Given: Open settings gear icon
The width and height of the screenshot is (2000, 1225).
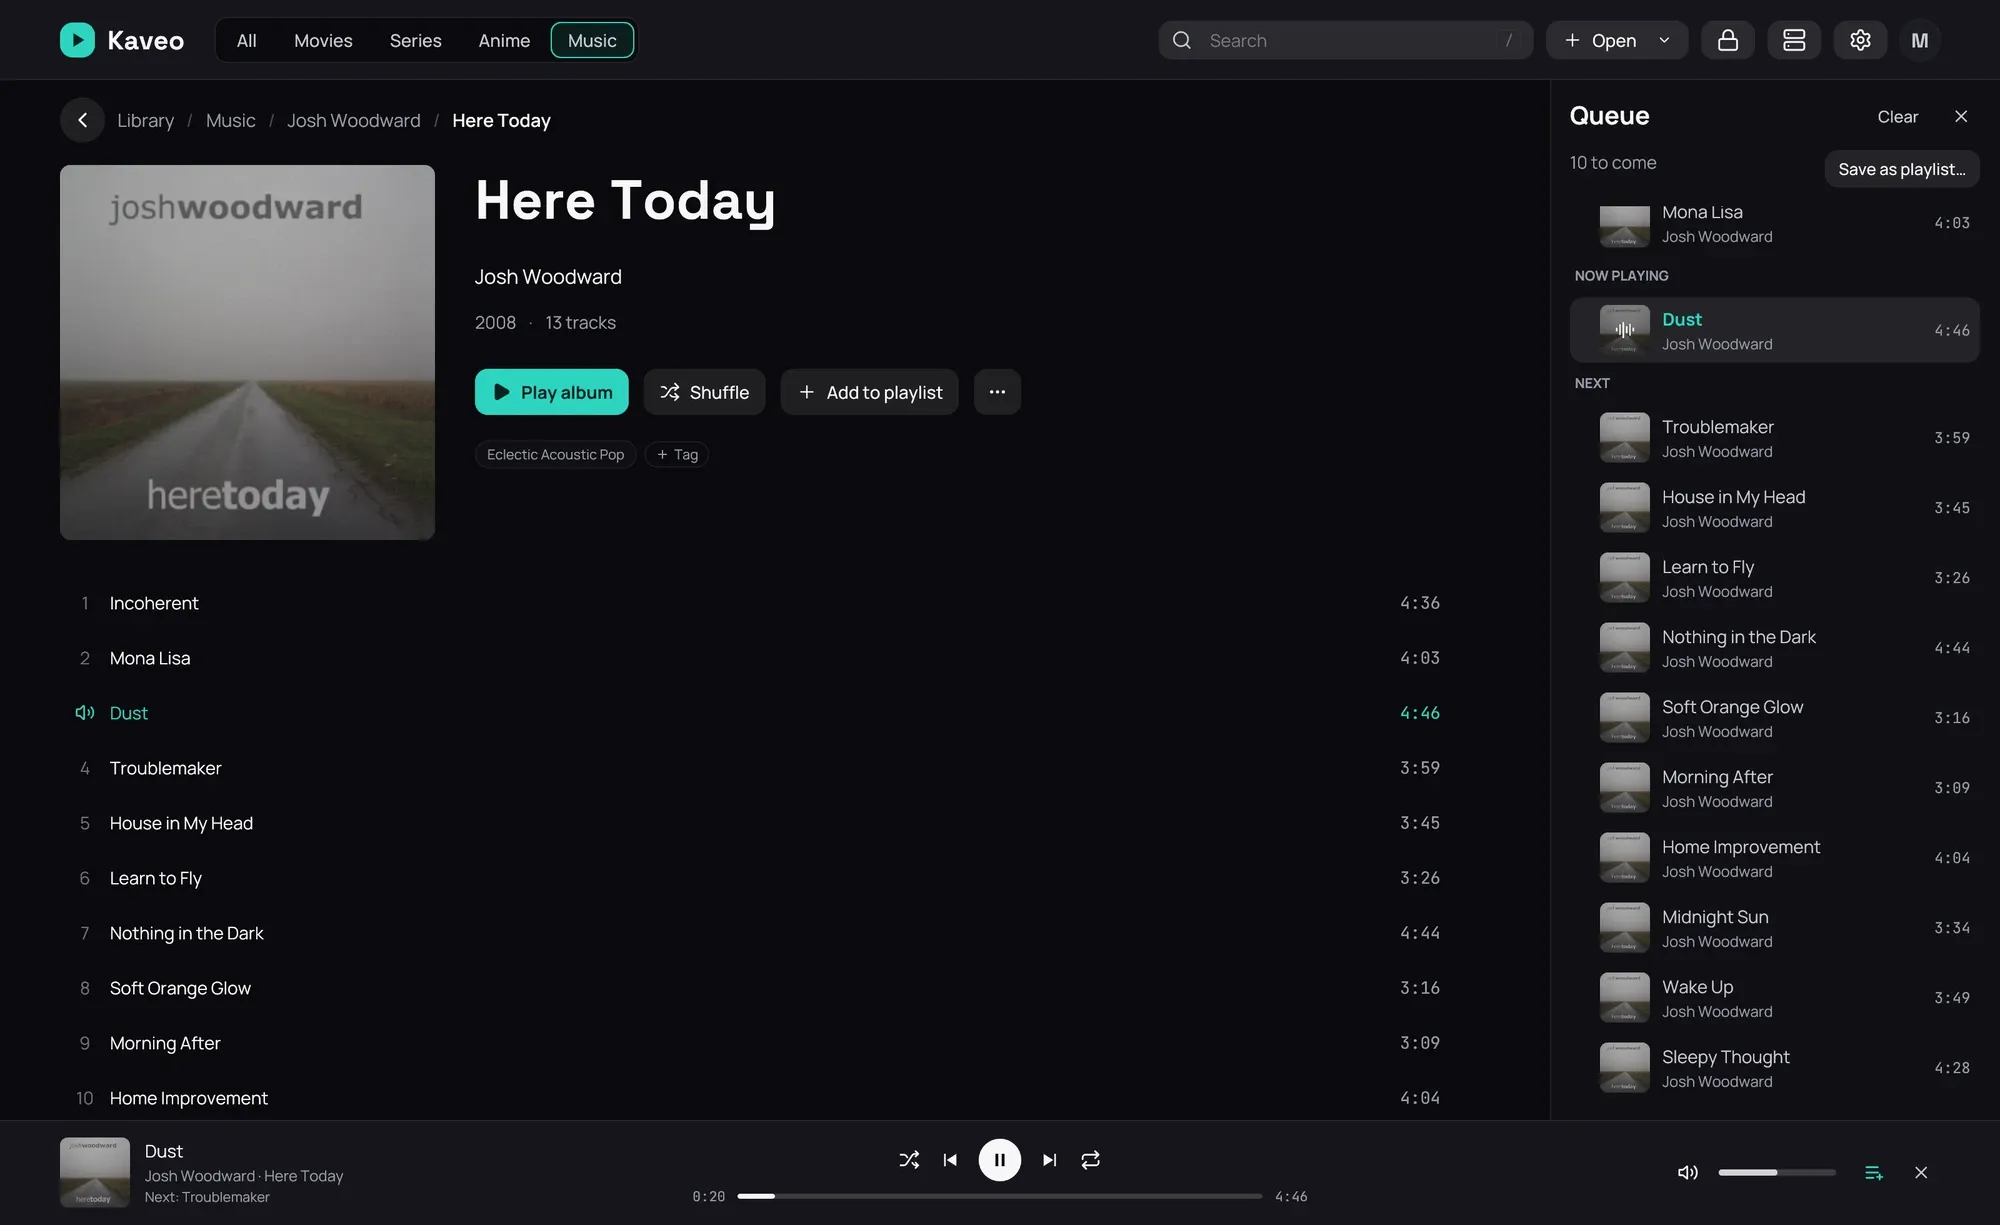Looking at the screenshot, I should point(1860,40).
